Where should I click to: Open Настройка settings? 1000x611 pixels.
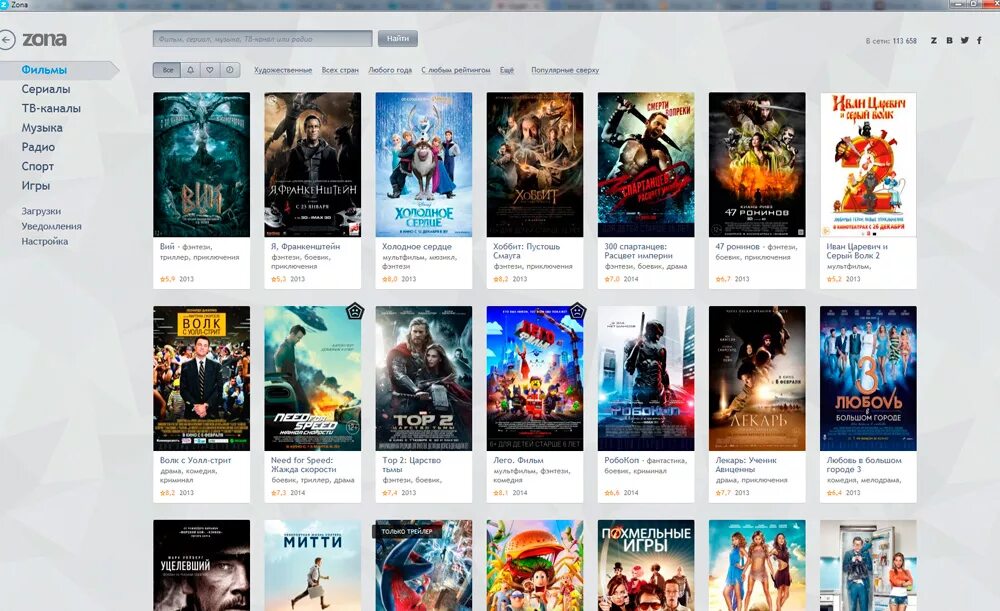45,242
